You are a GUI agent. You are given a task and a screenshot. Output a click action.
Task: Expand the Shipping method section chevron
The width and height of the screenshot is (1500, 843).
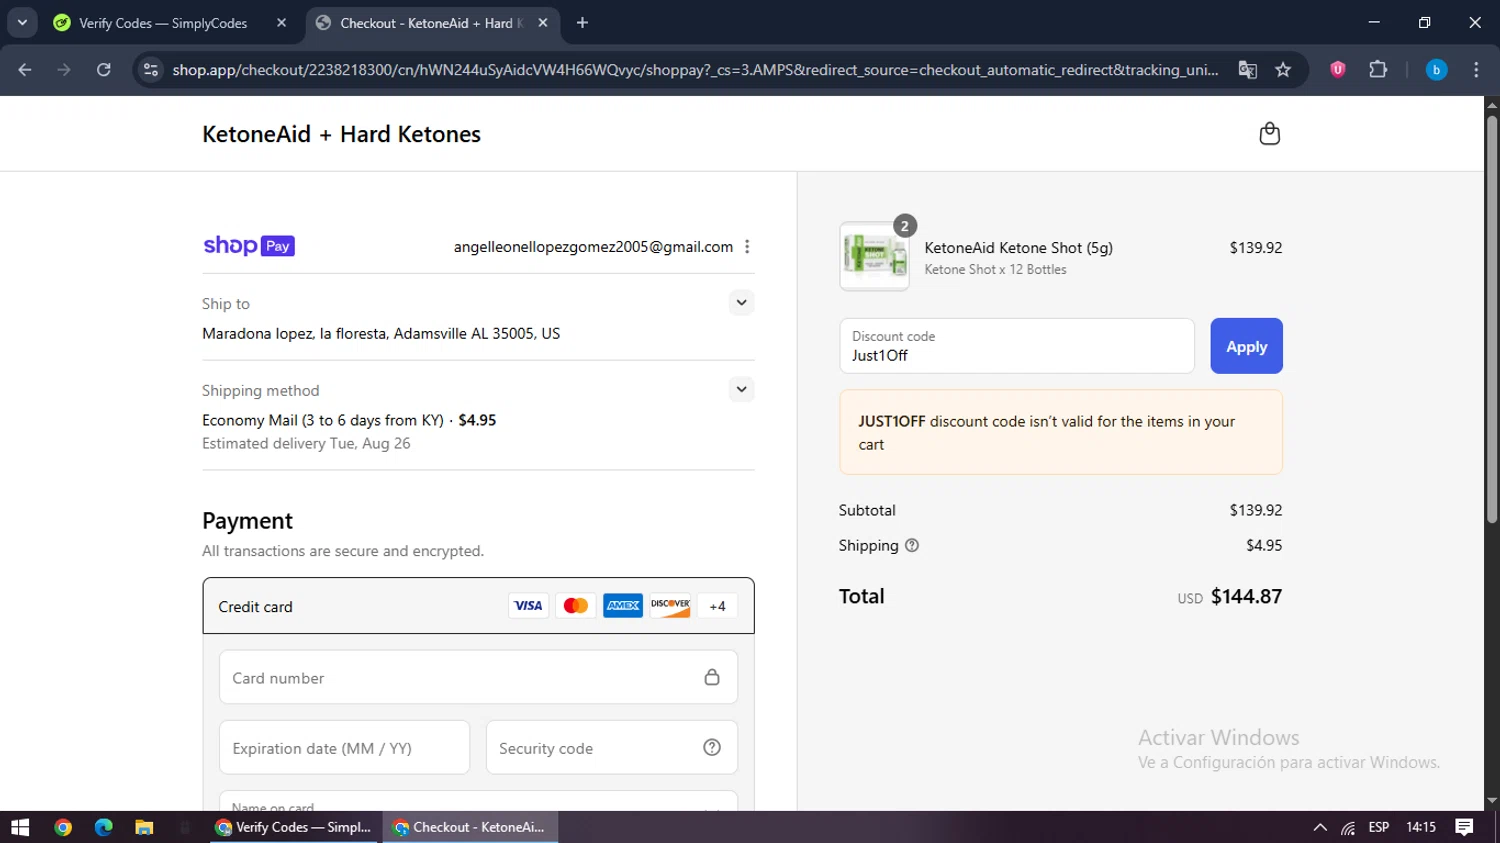(741, 389)
